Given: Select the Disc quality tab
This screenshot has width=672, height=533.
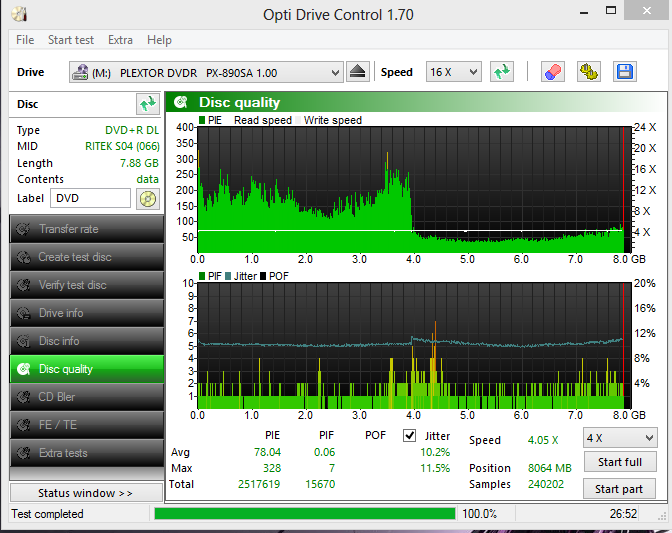Looking at the screenshot, I should click(x=87, y=369).
